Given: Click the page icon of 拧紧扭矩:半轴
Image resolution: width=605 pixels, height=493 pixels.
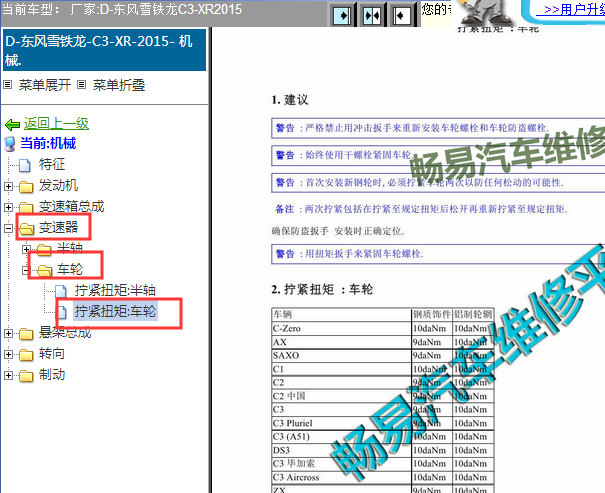Looking at the screenshot, I should tap(61, 291).
